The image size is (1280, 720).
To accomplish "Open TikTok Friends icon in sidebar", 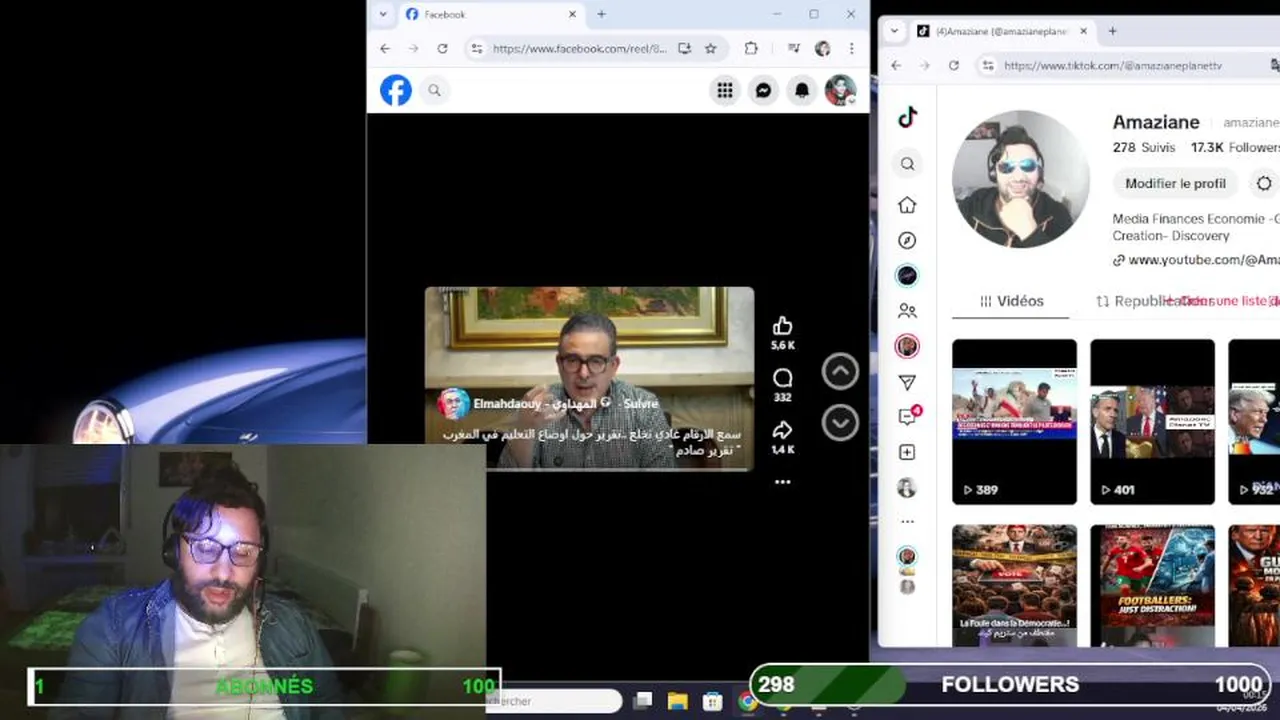I will (x=907, y=311).
